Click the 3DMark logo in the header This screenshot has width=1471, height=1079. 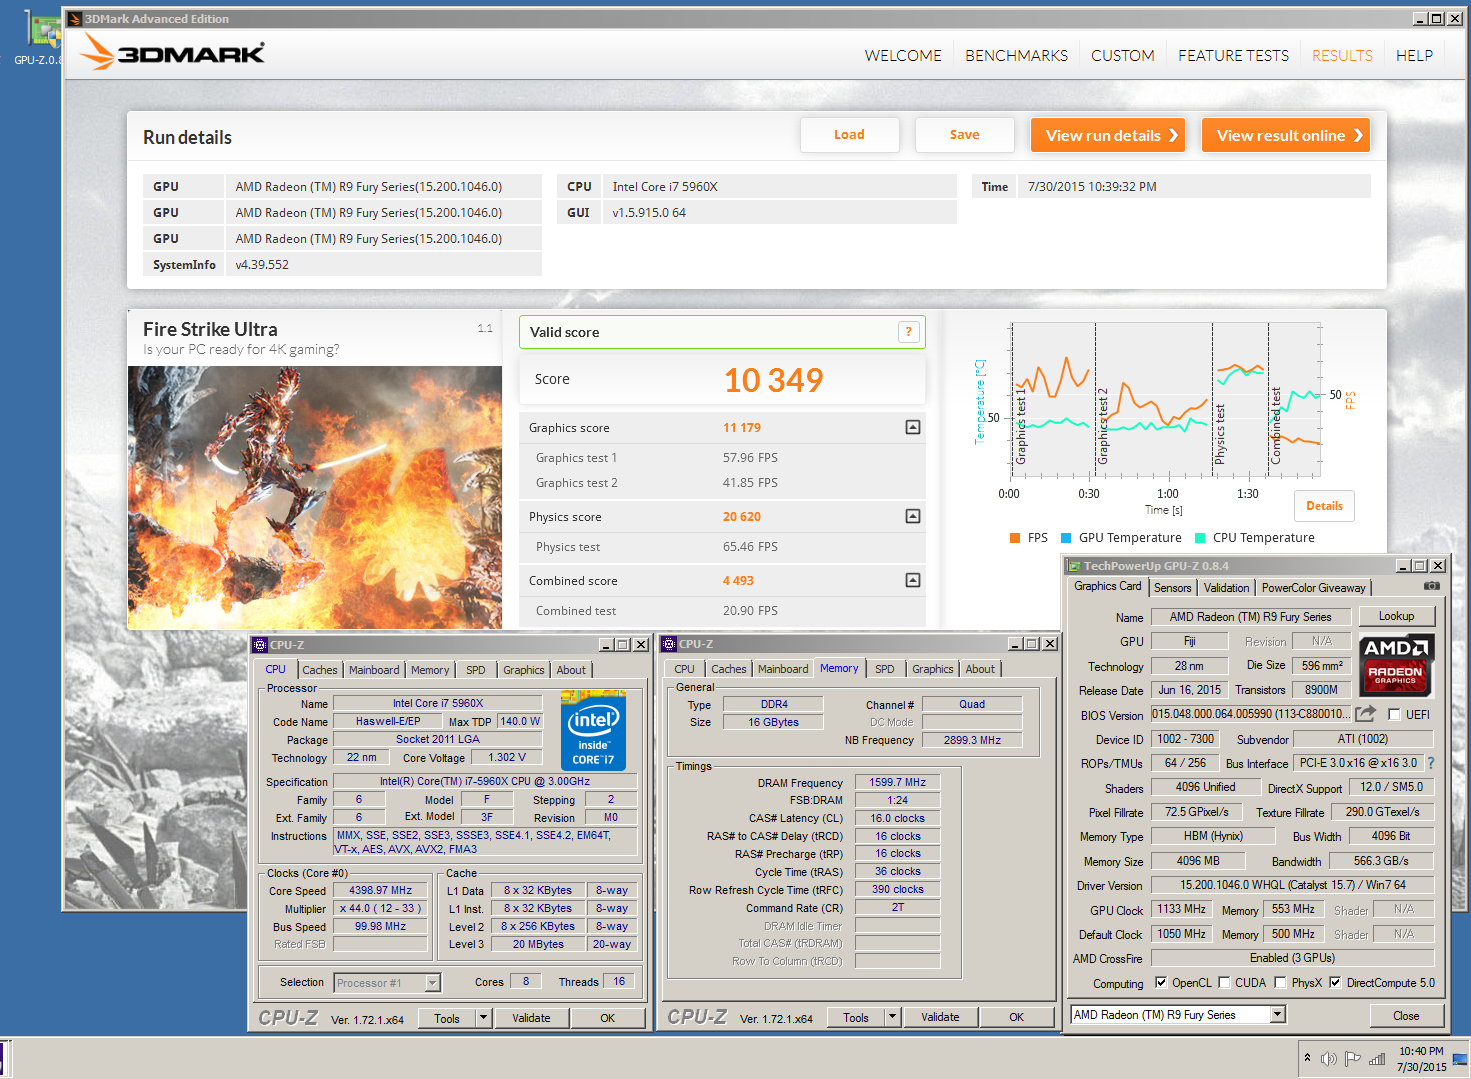172,52
